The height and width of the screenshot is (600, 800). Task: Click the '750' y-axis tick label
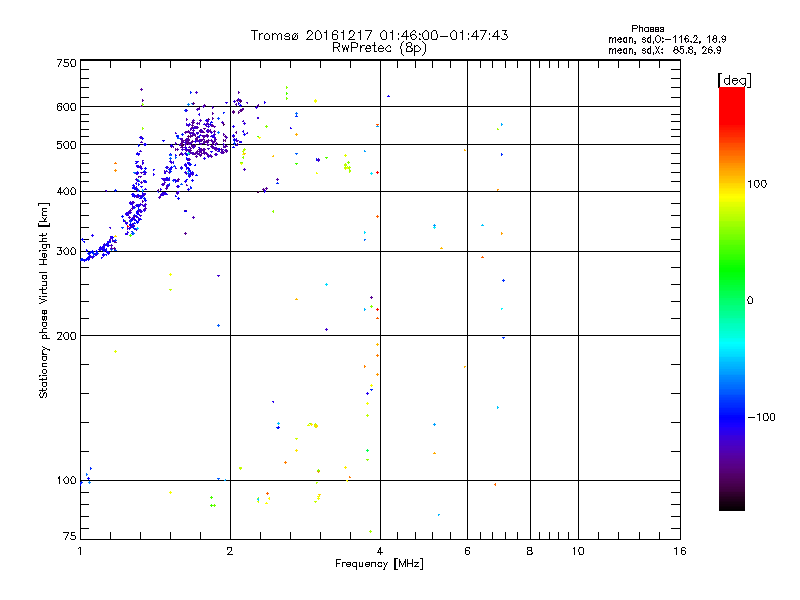click(67, 63)
